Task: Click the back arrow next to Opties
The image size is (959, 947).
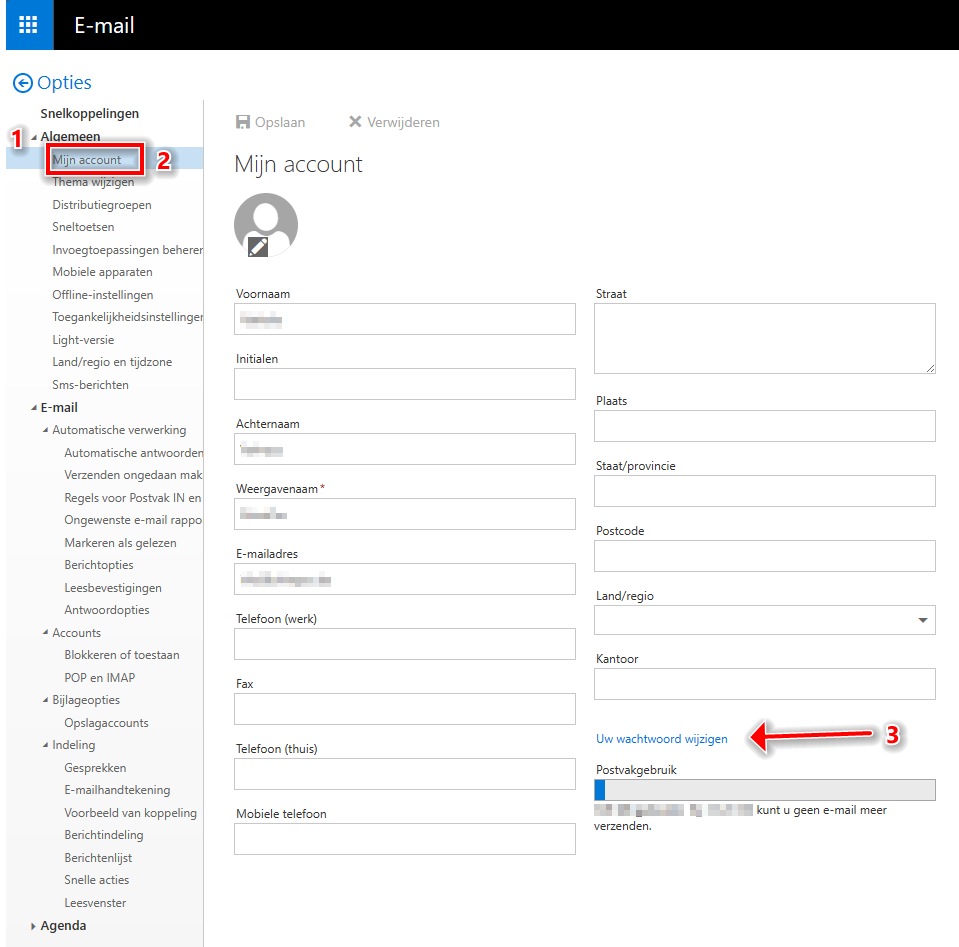Action: 23,84
